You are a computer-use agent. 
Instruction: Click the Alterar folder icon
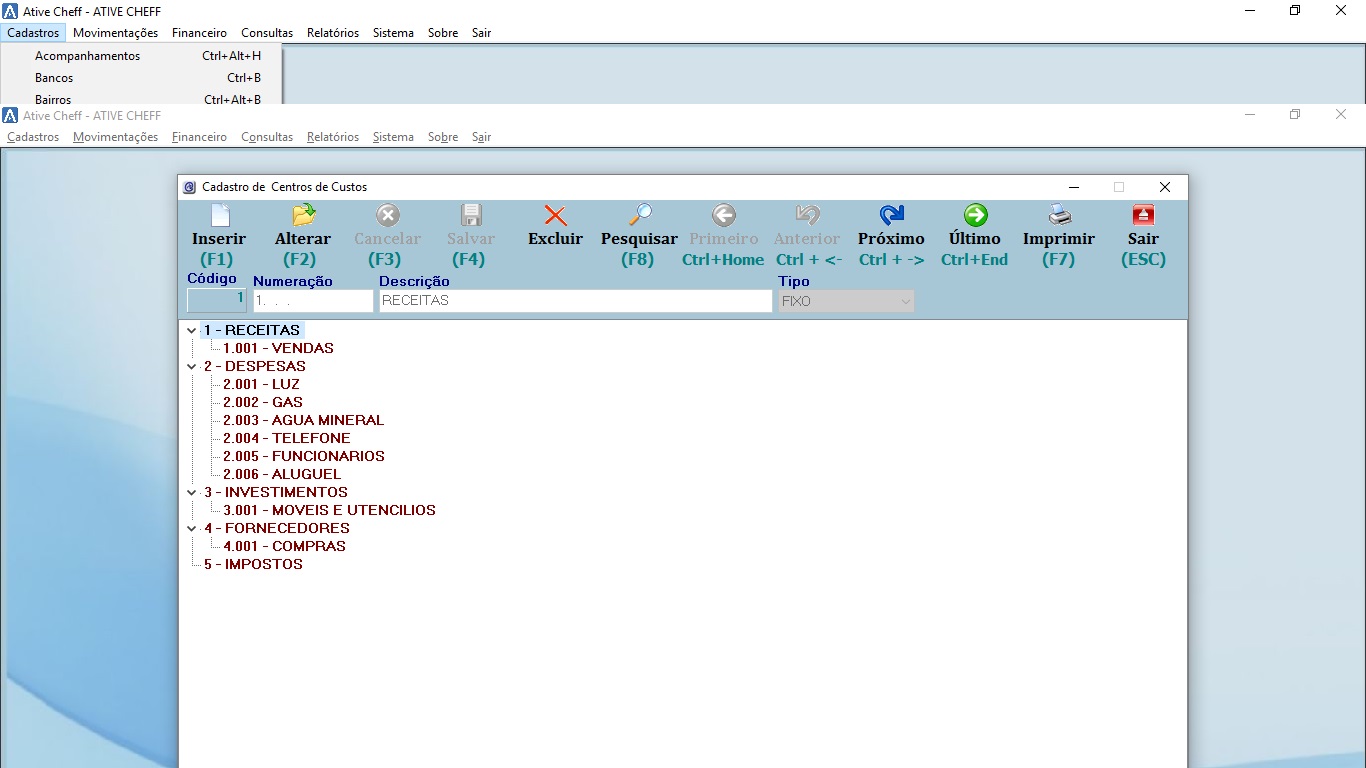point(303,215)
